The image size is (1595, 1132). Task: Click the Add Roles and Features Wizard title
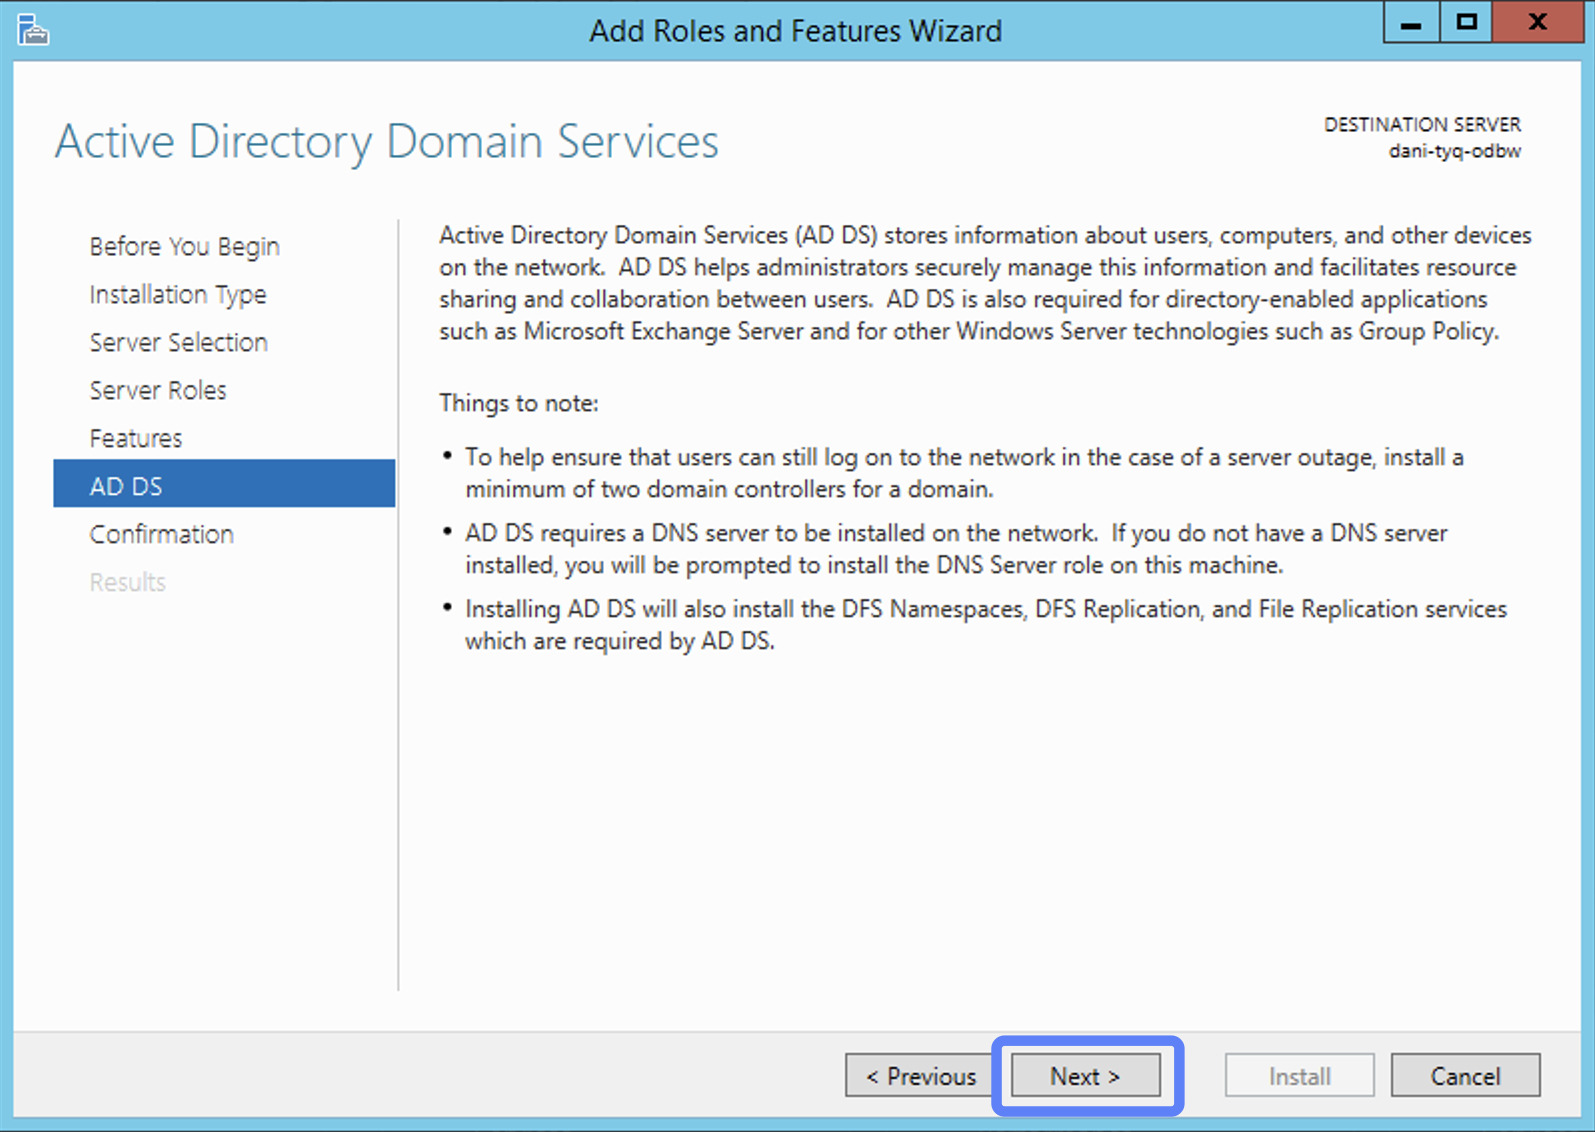(x=795, y=31)
